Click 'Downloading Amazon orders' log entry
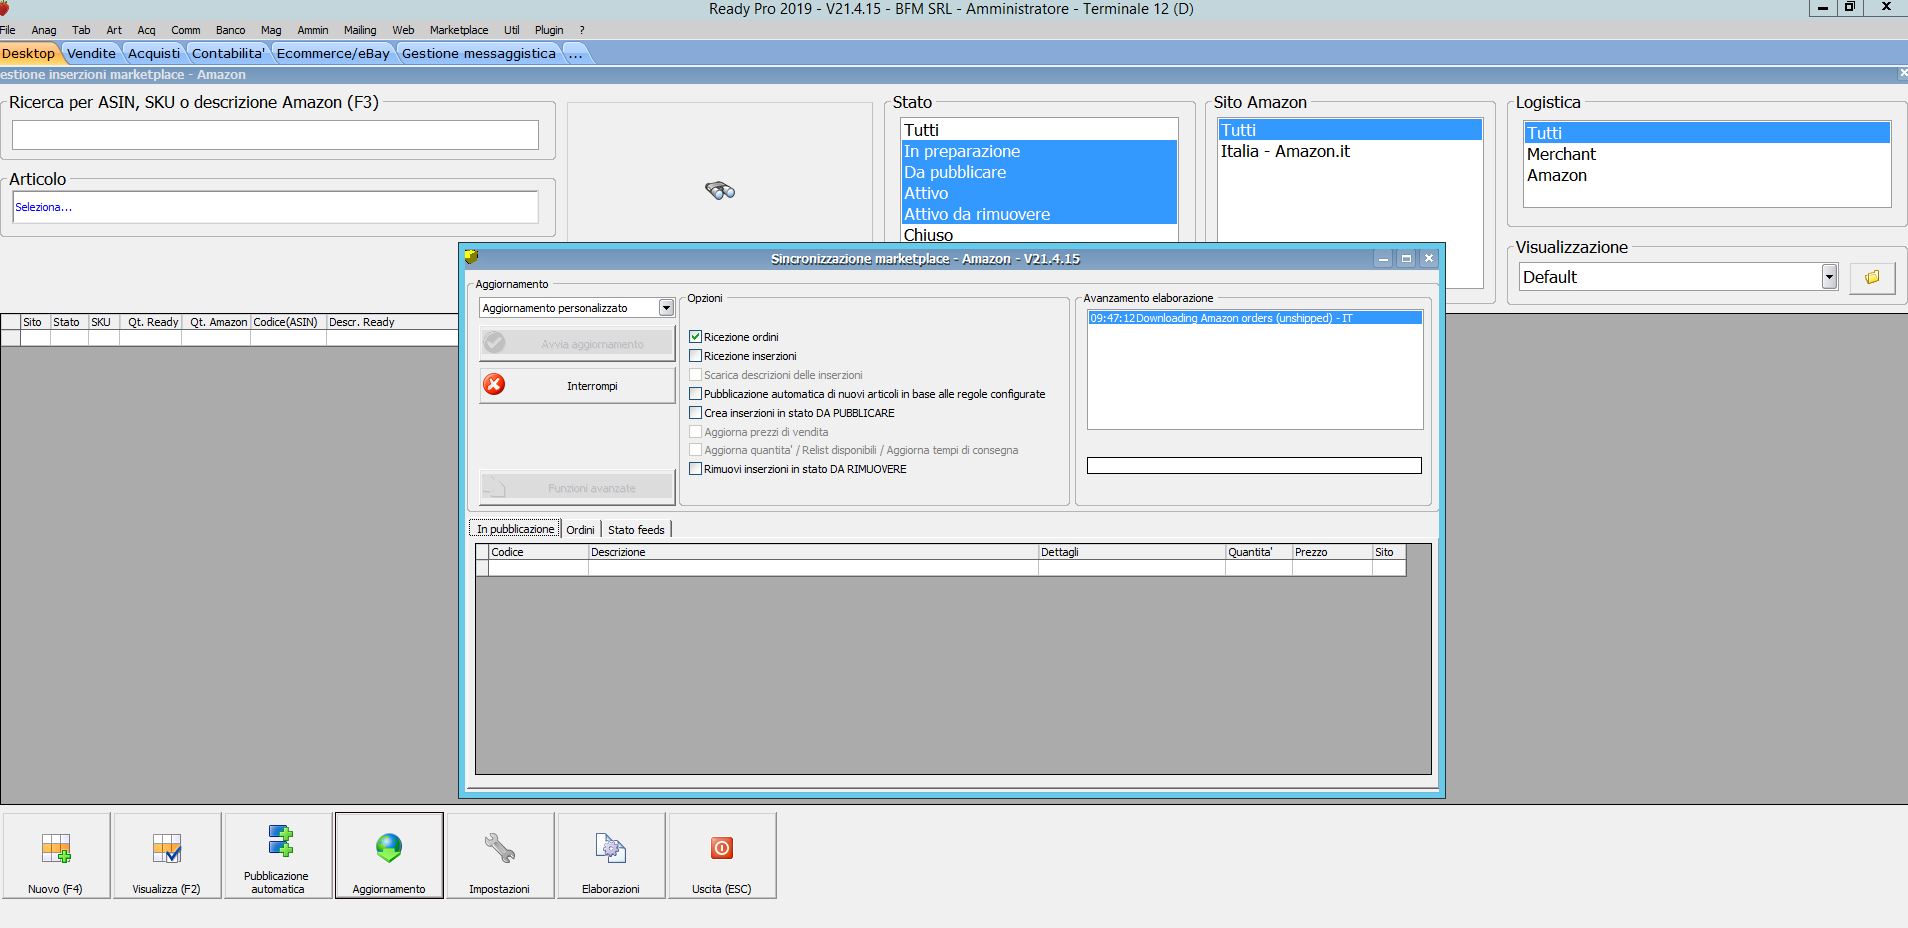 click(x=1255, y=318)
